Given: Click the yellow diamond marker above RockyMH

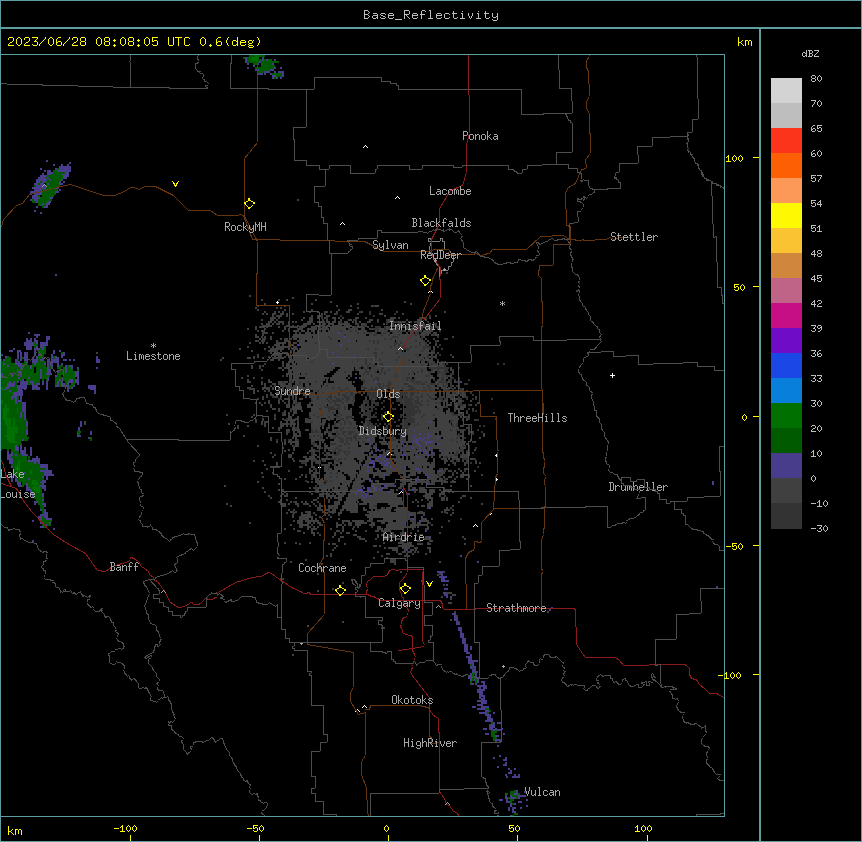Looking at the screenshot, I should pos(249,204).
